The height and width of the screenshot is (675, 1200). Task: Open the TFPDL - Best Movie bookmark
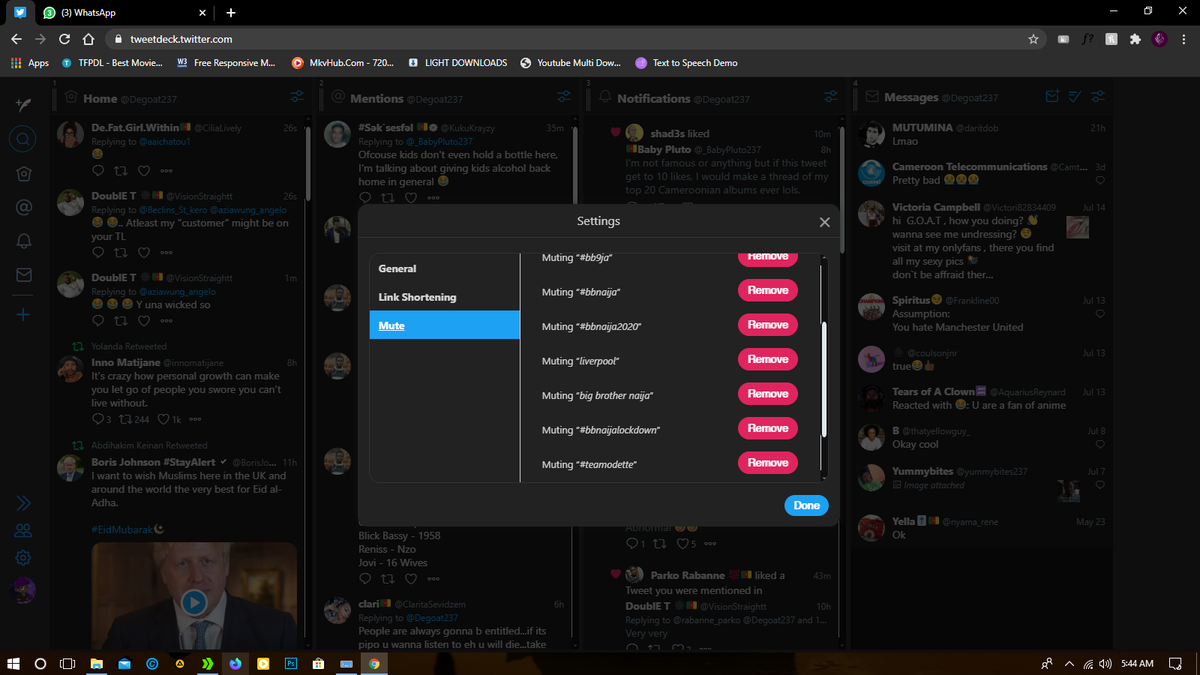click(x=114, y=63)
